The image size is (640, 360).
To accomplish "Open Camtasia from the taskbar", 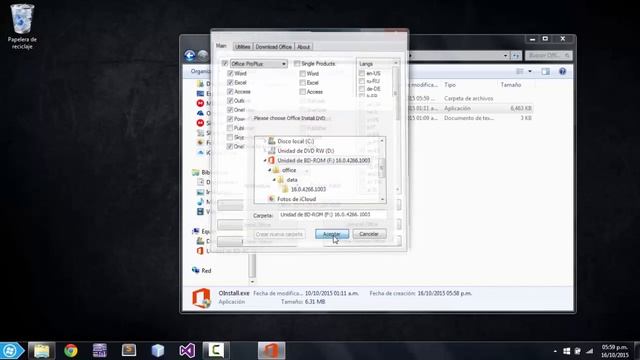I will pos(216,351).
